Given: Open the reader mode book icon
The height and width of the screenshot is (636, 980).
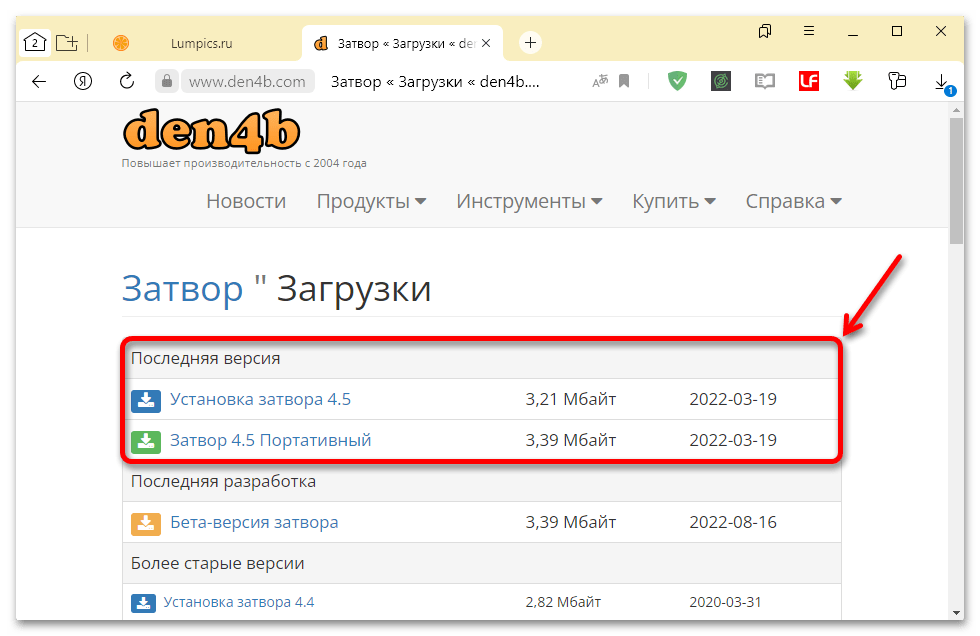Looking at the screenshot, I should 764,81.
